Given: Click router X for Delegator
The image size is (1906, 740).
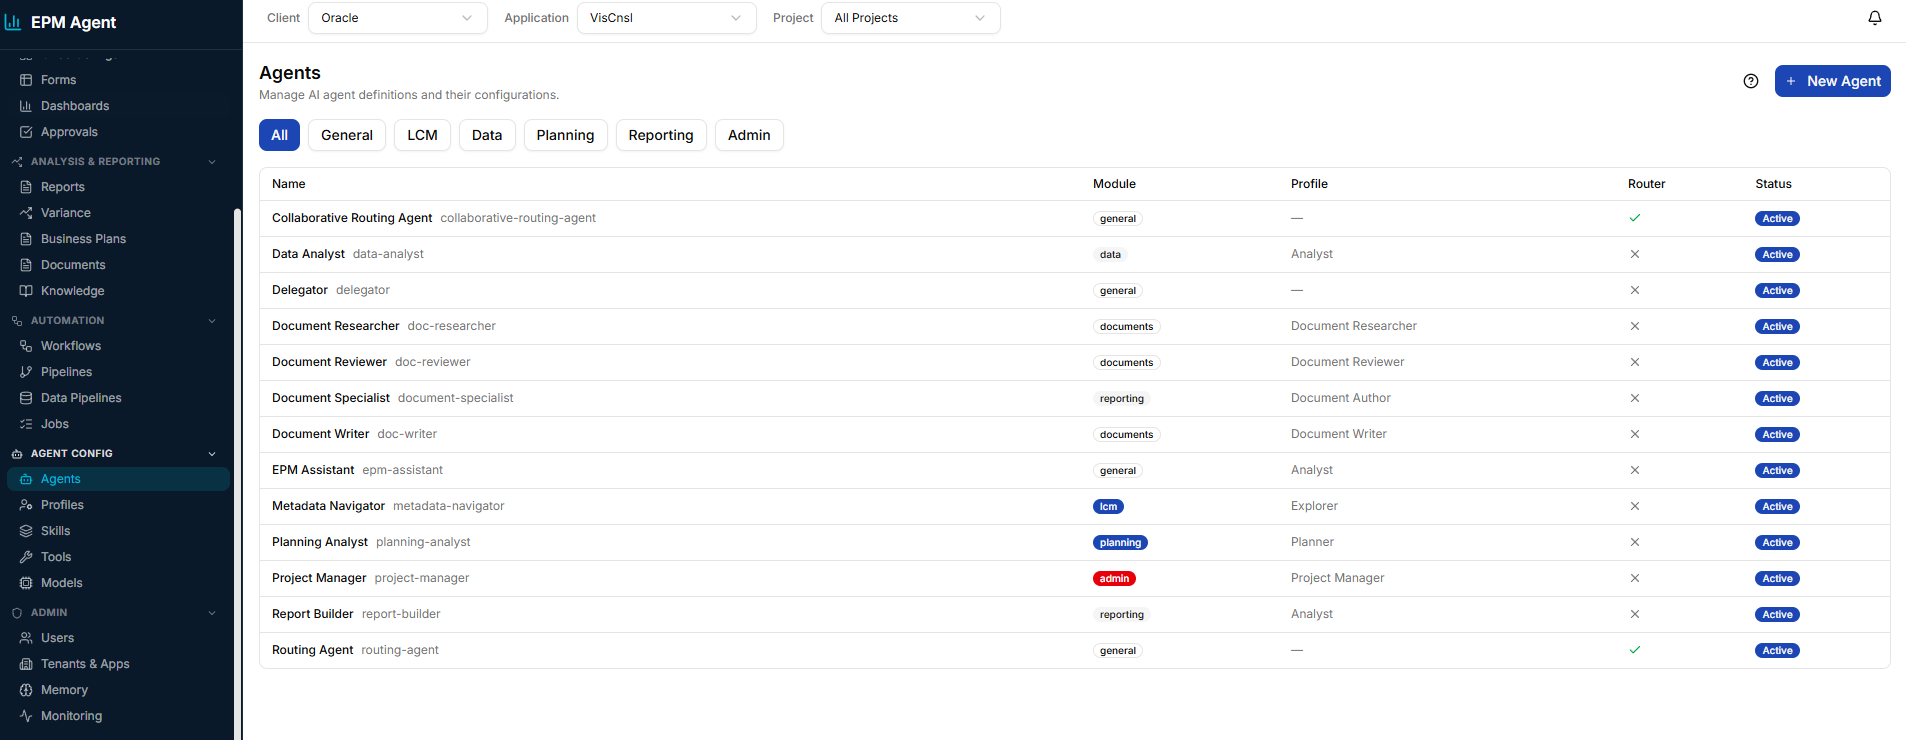Looking at the screenshot, I should pyautogui.click(x=1635, y=290).
